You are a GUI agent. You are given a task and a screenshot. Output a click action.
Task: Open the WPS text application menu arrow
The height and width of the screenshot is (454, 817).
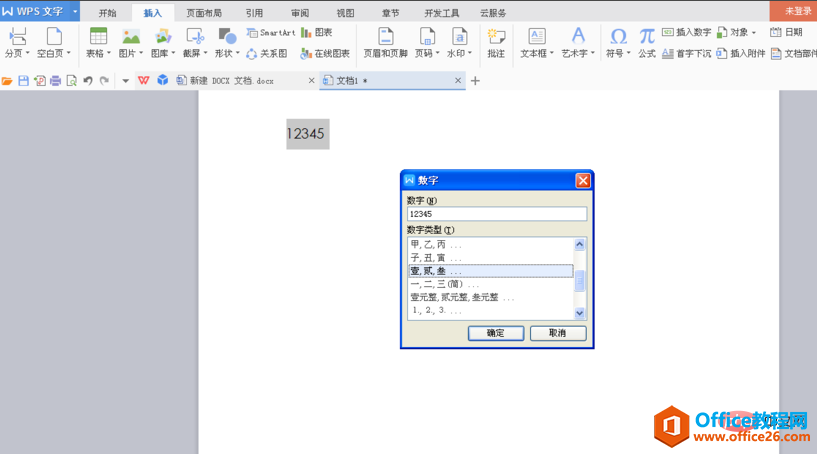click(x=75, y=11)
